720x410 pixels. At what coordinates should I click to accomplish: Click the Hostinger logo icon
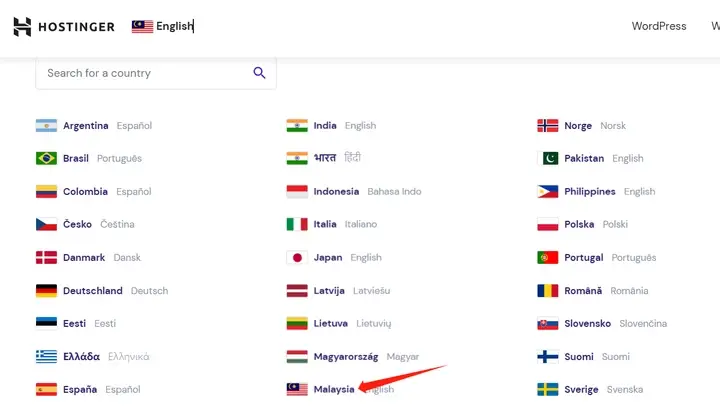click(22, 27)
